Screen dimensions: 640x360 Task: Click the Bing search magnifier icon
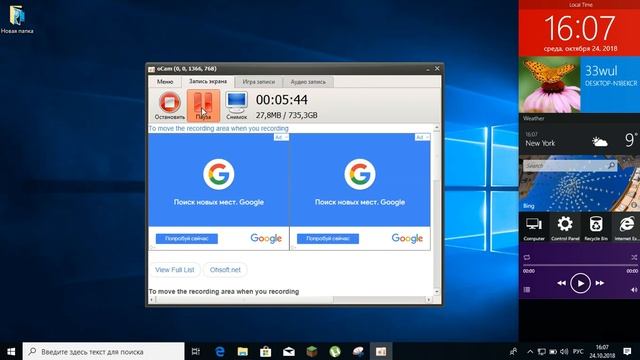tap(611, 165)
